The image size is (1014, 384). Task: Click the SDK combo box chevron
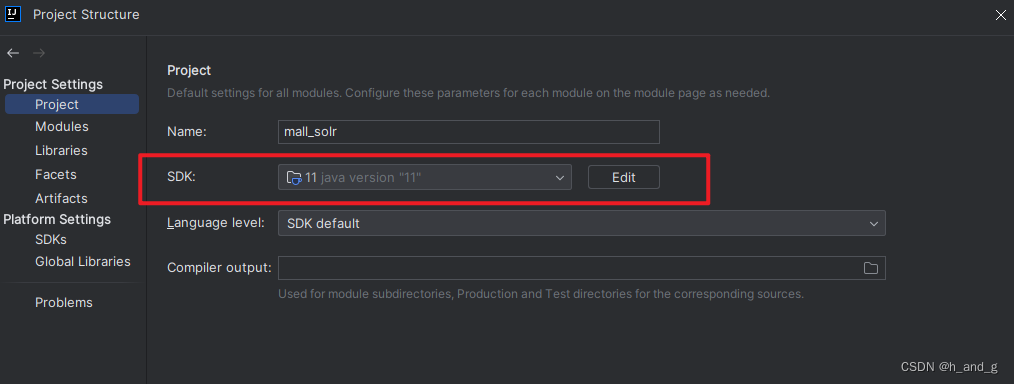point(559,178)
